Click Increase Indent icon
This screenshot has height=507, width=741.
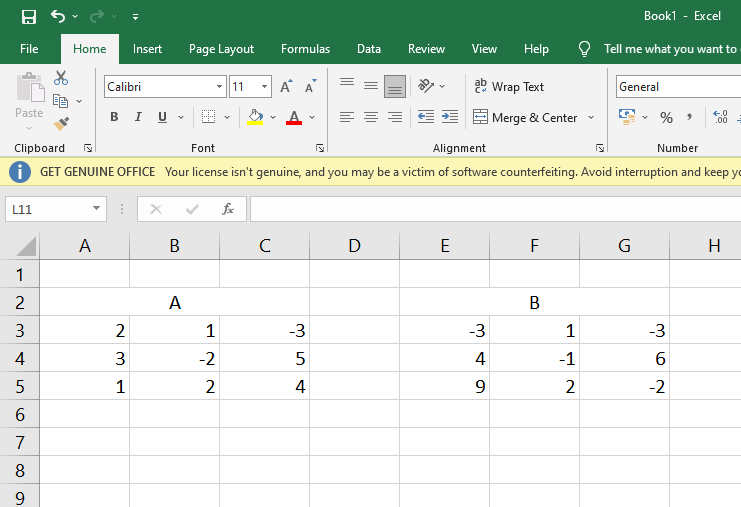coord(450,117)
